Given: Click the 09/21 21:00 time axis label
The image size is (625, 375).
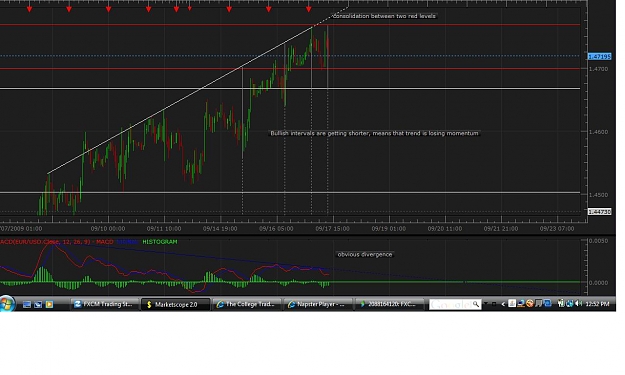Looking at the screenshot, I should (501, 229).
